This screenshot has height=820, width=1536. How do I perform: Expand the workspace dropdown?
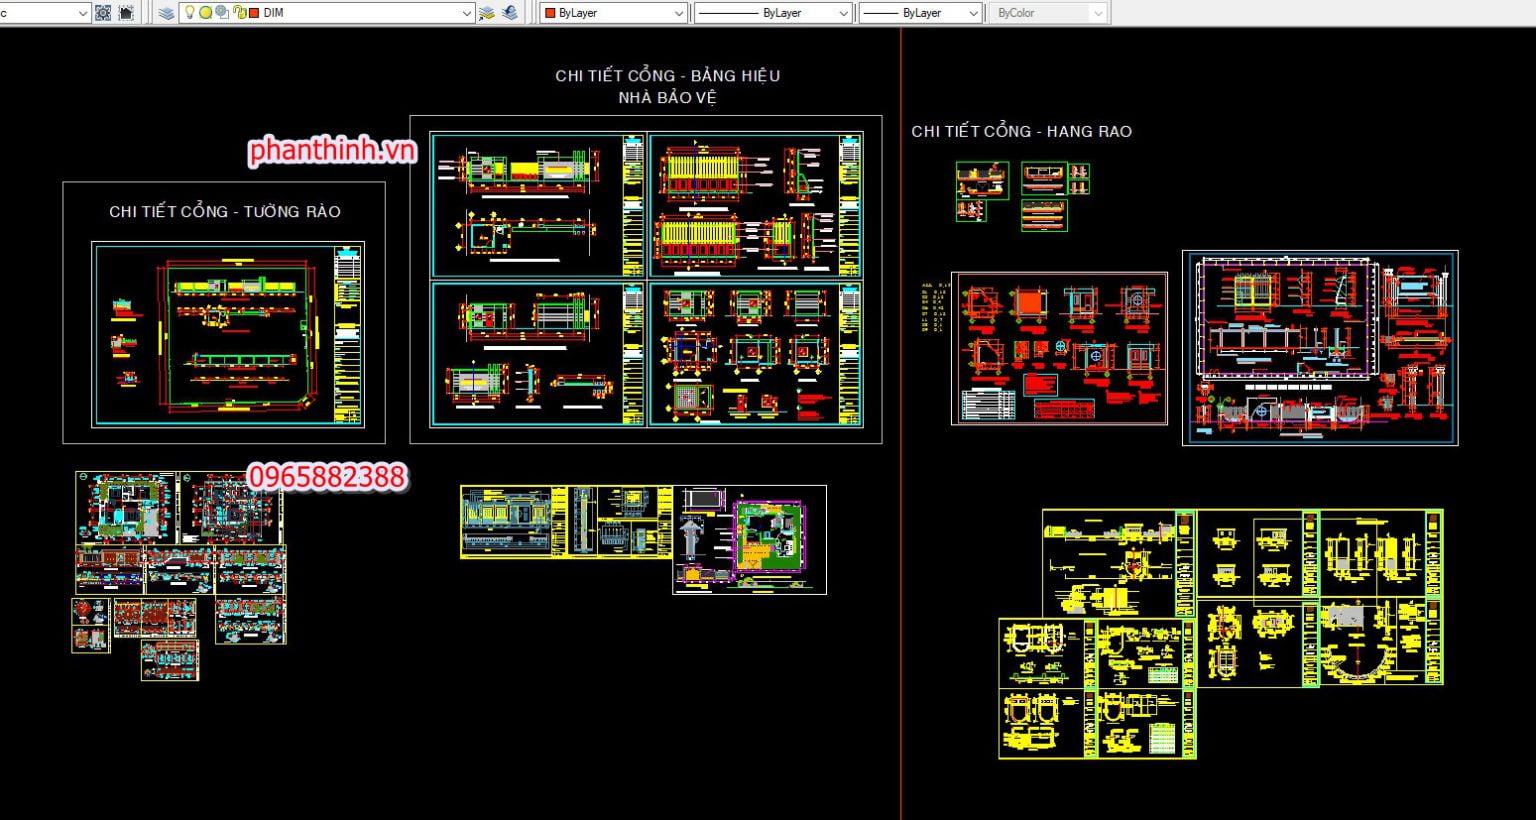pyautogui.click(x=82, y=13)
